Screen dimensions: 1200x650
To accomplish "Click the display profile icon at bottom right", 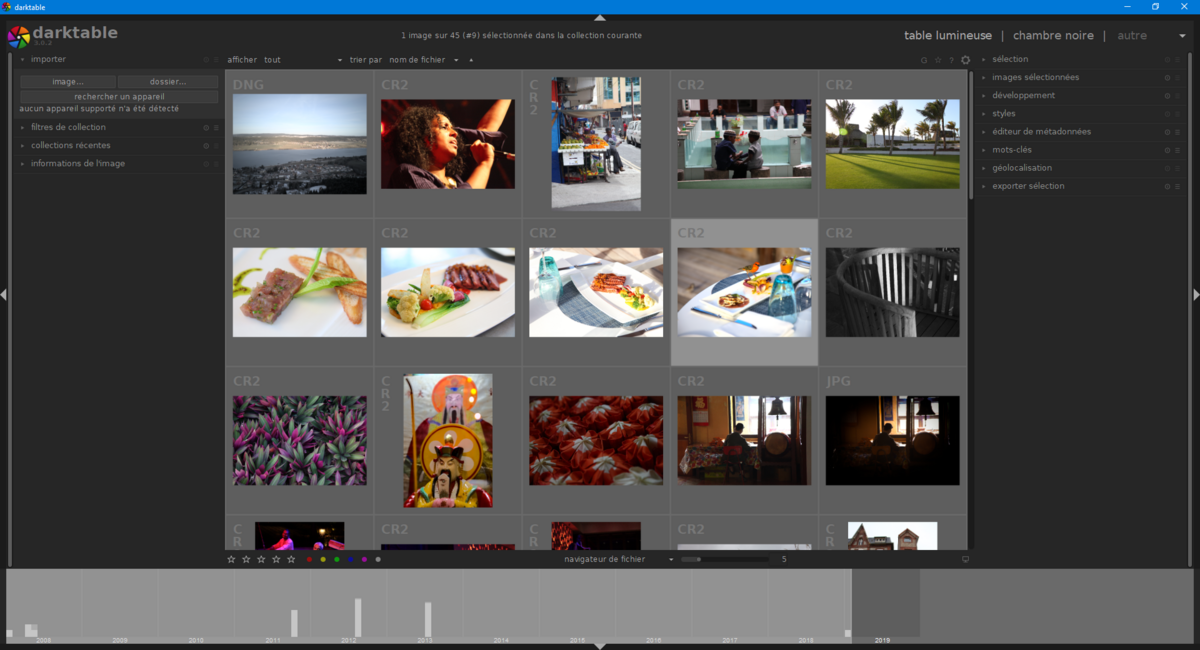I will (x=965, y=560).
